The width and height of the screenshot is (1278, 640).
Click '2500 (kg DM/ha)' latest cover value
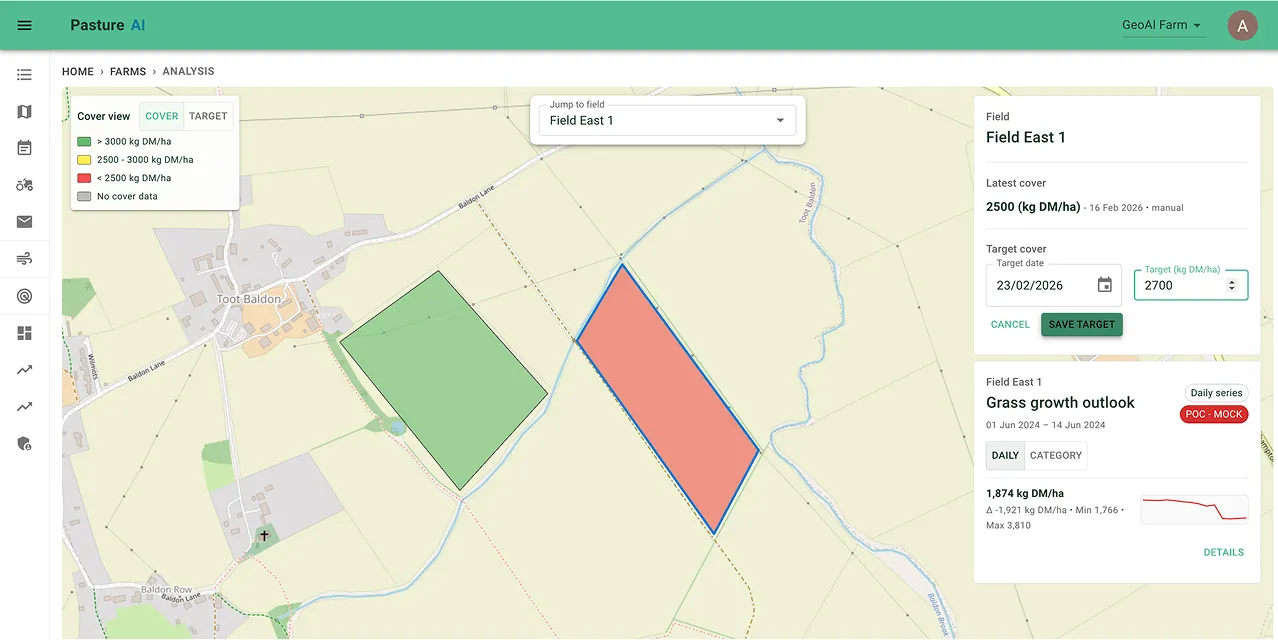[x=1033, y=207]
